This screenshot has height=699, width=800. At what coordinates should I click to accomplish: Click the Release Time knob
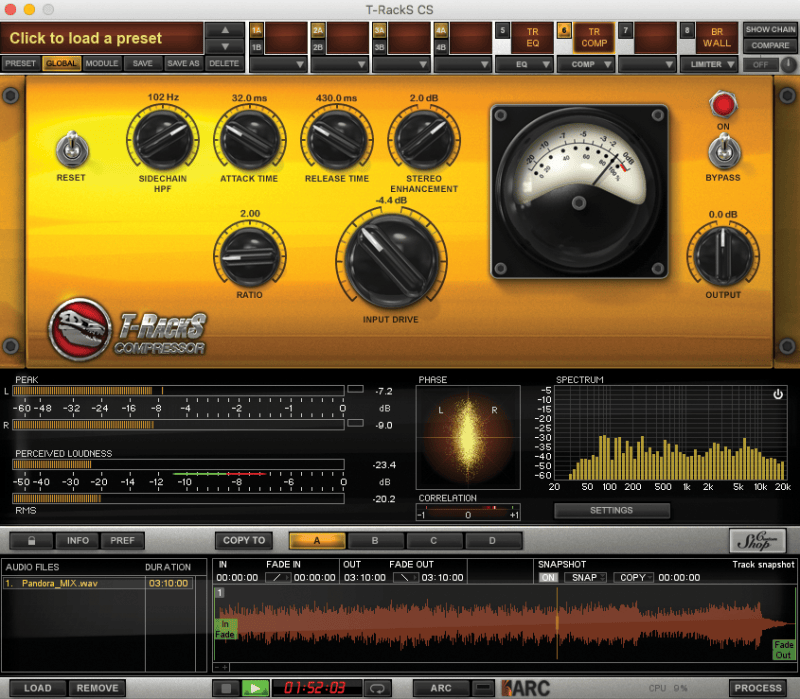tap(337, 140)
